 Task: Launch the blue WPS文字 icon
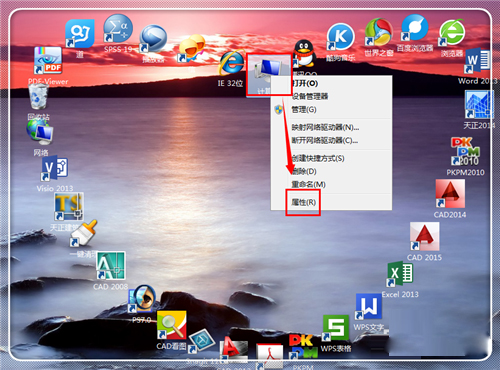click(368, 307)
